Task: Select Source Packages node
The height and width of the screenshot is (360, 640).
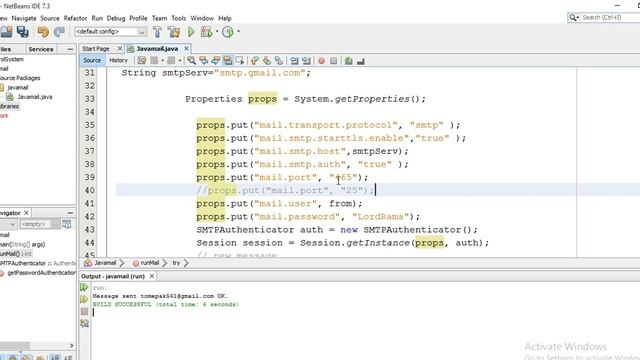Action: coord(20,78)
